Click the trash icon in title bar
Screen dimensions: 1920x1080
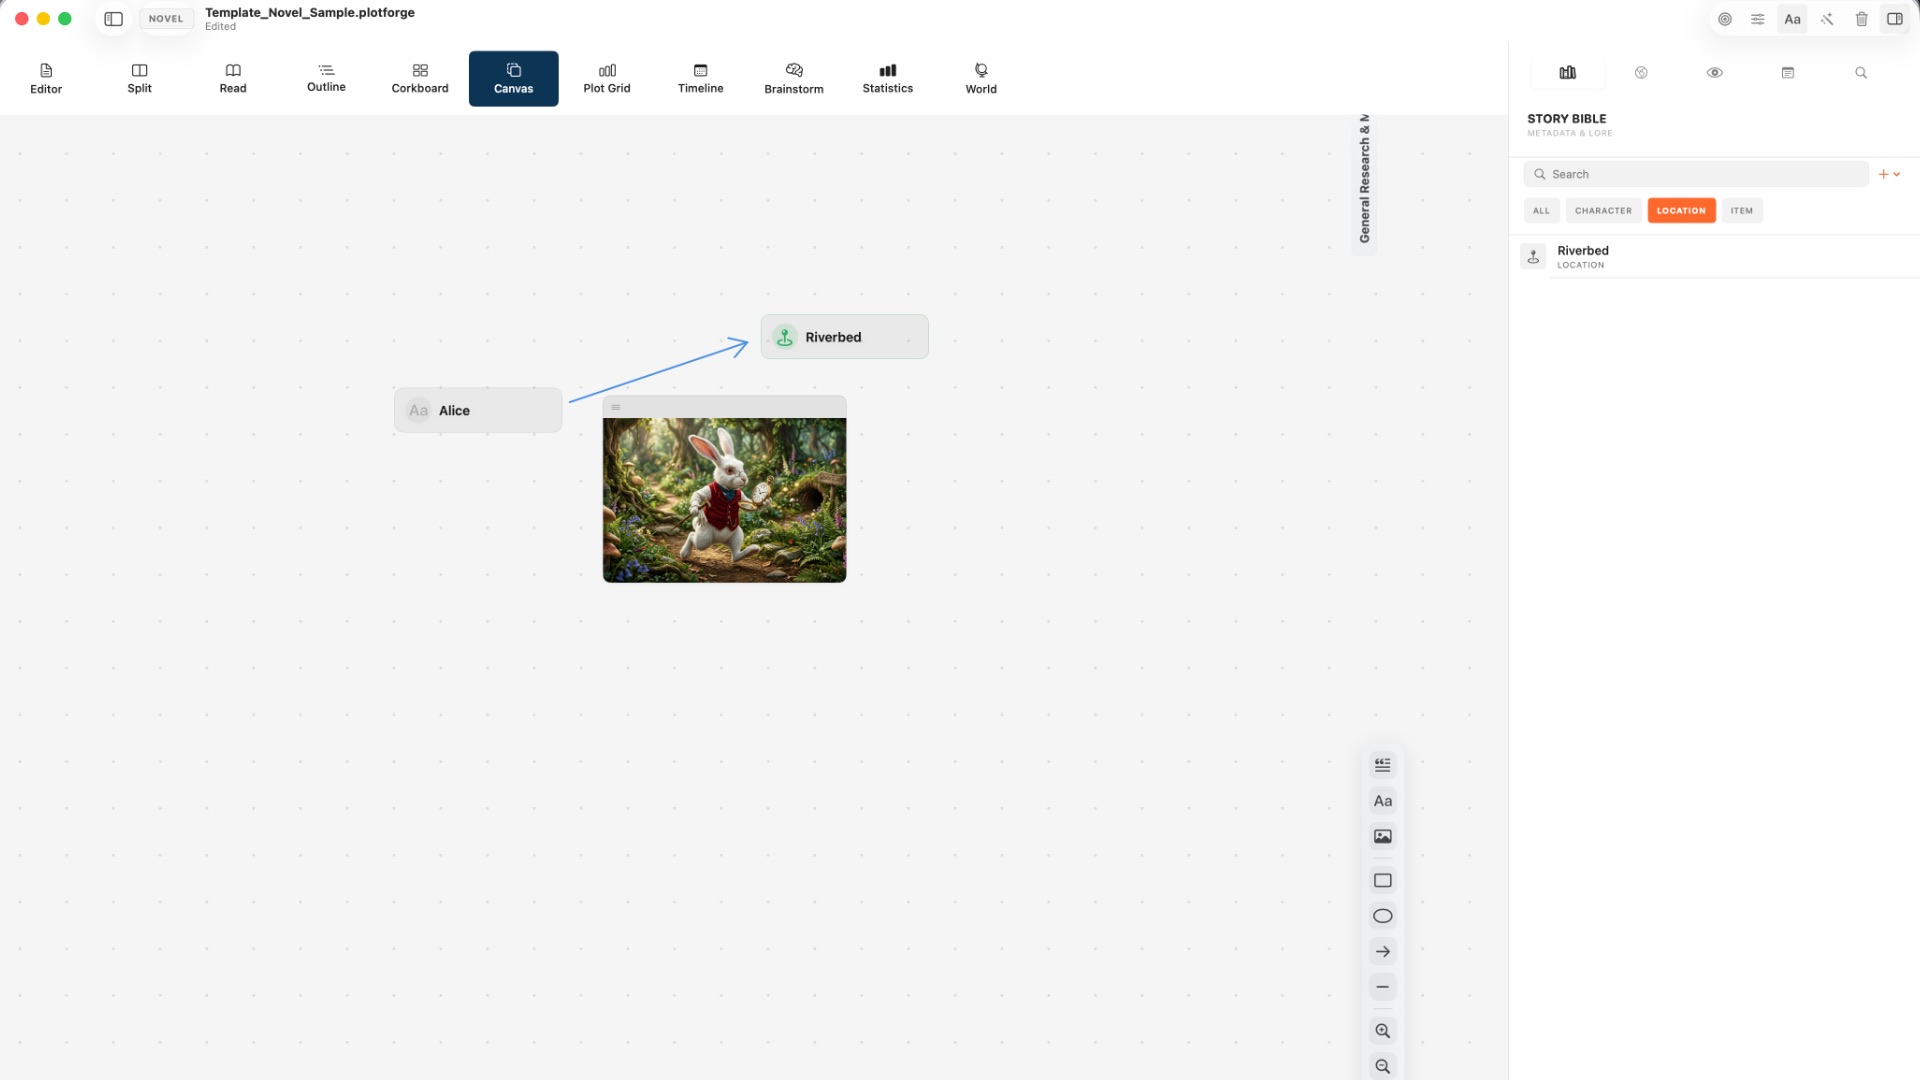[1861, 19]
